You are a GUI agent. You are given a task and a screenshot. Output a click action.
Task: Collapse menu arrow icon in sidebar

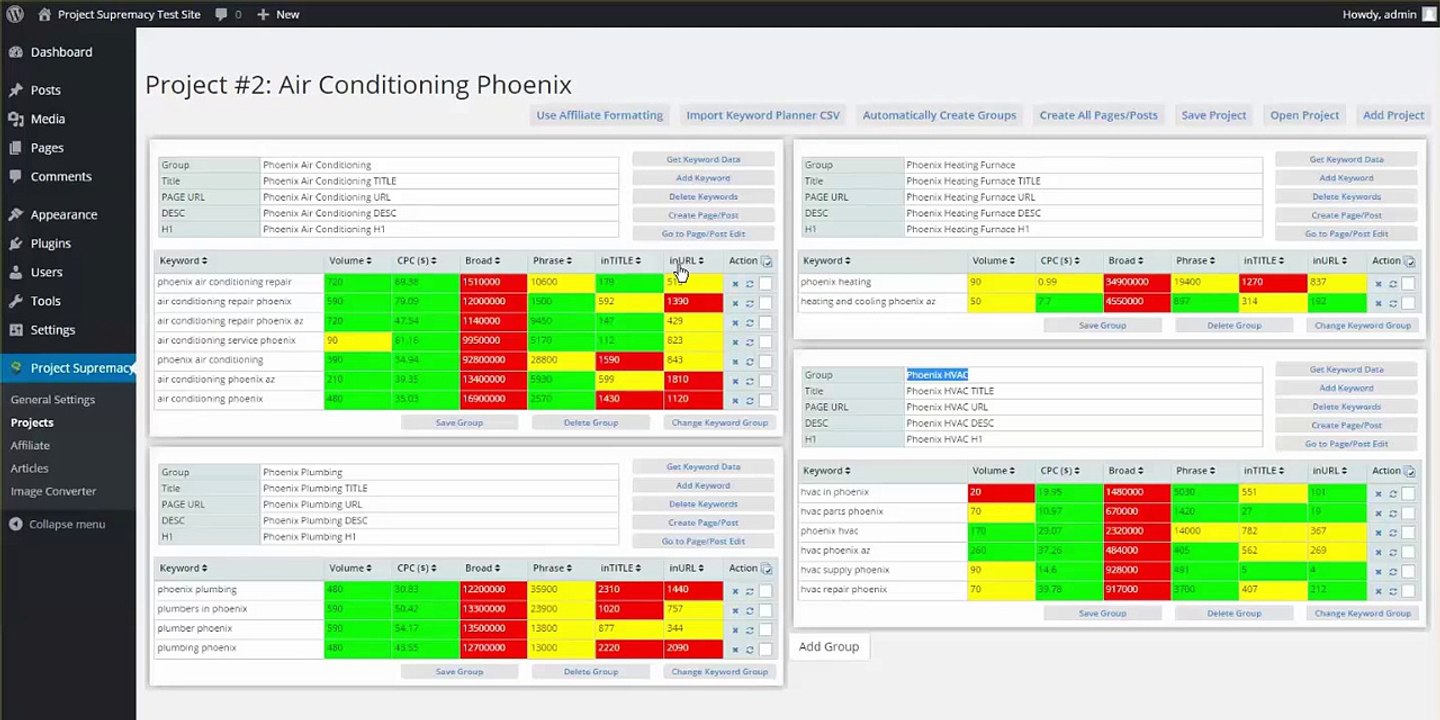point(15,524)
